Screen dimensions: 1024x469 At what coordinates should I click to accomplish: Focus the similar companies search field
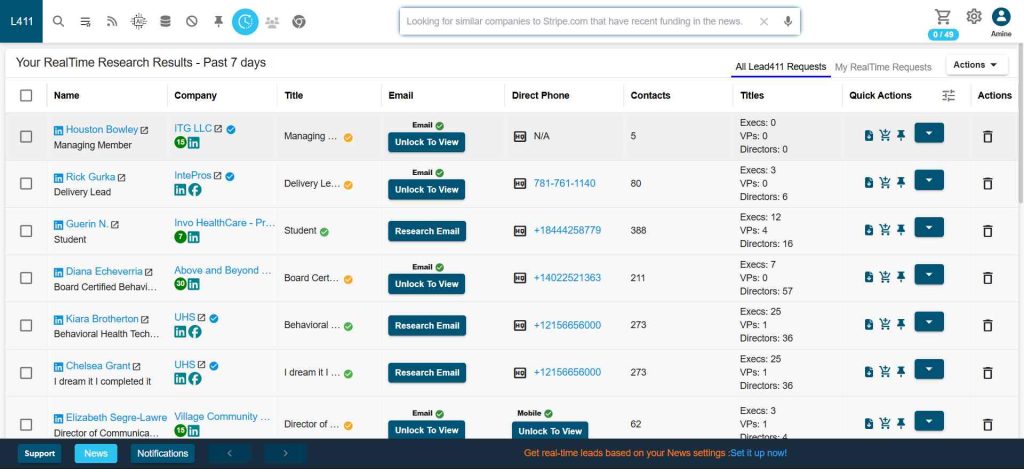click(x=576, y=22)
